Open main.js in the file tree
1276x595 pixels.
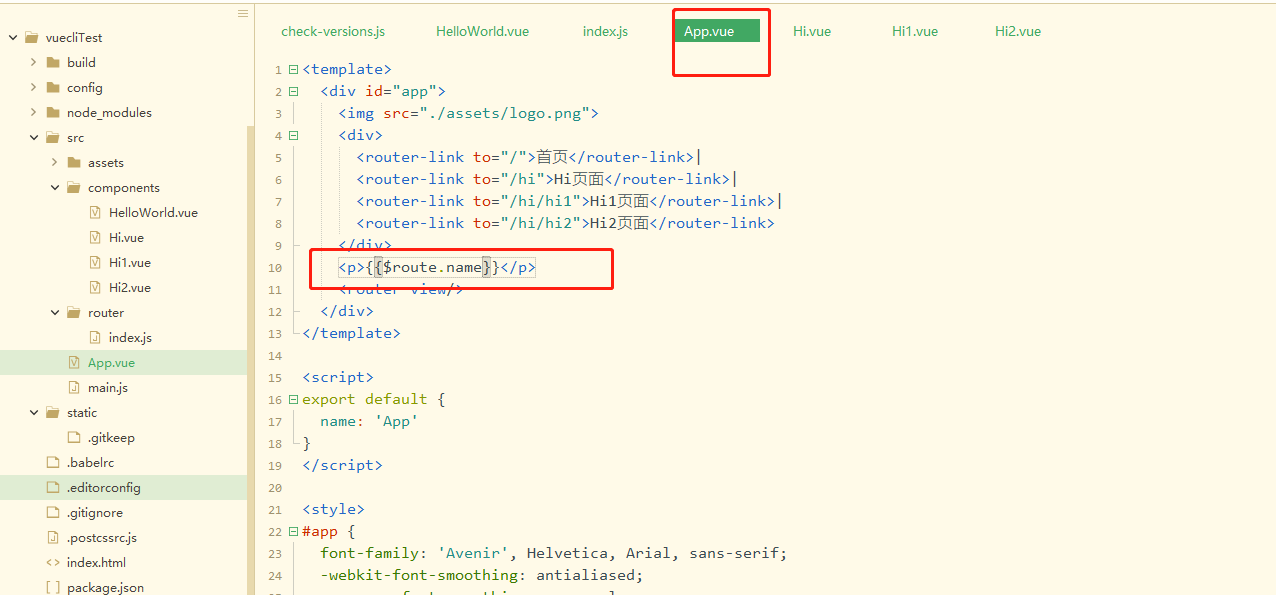click(108, 387)
